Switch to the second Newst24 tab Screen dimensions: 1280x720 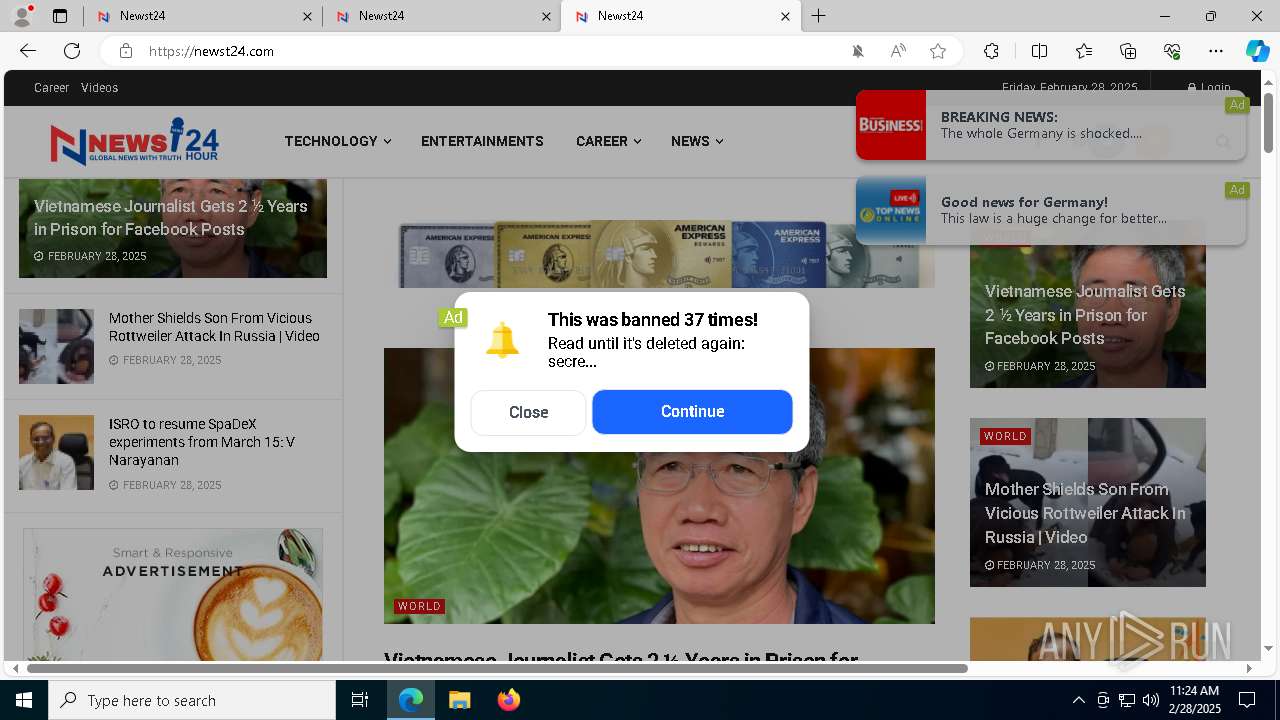(441, 16)
